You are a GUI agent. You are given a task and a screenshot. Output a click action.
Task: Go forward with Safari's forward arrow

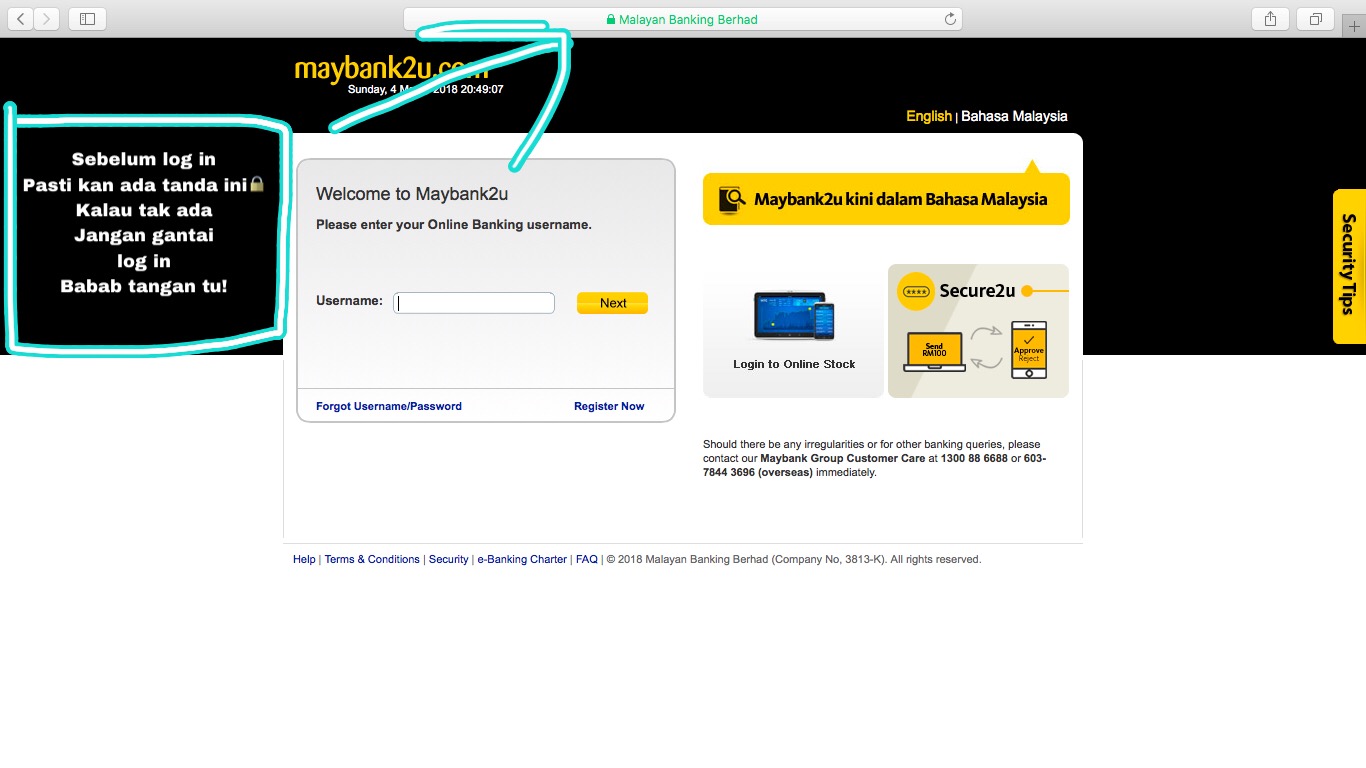47,18
